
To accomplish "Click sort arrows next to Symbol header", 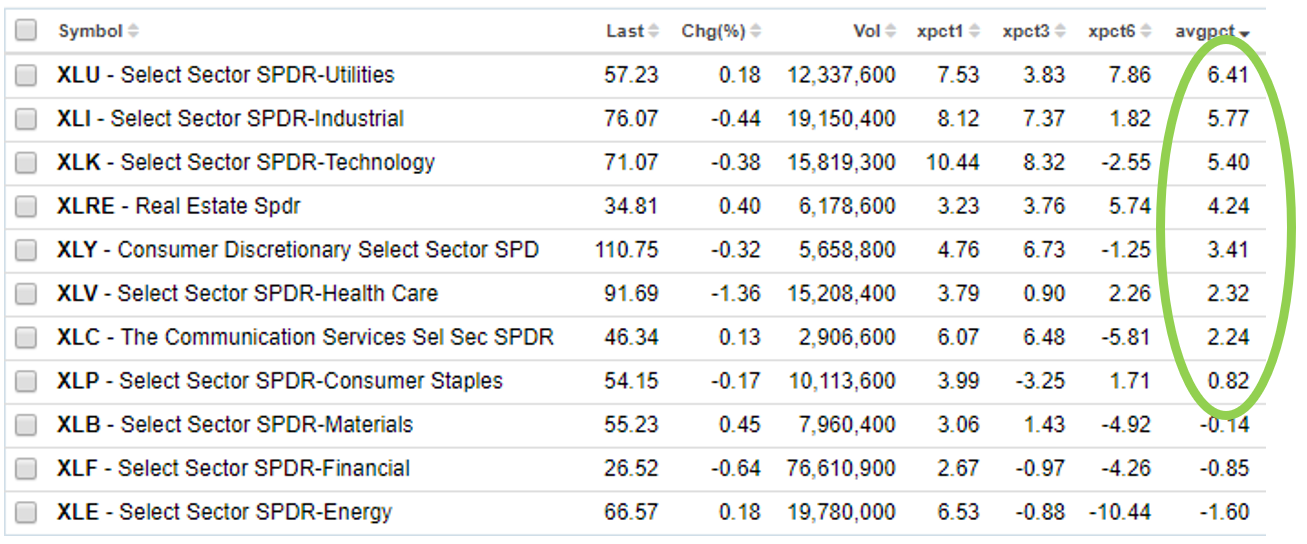I will [134, 32].
